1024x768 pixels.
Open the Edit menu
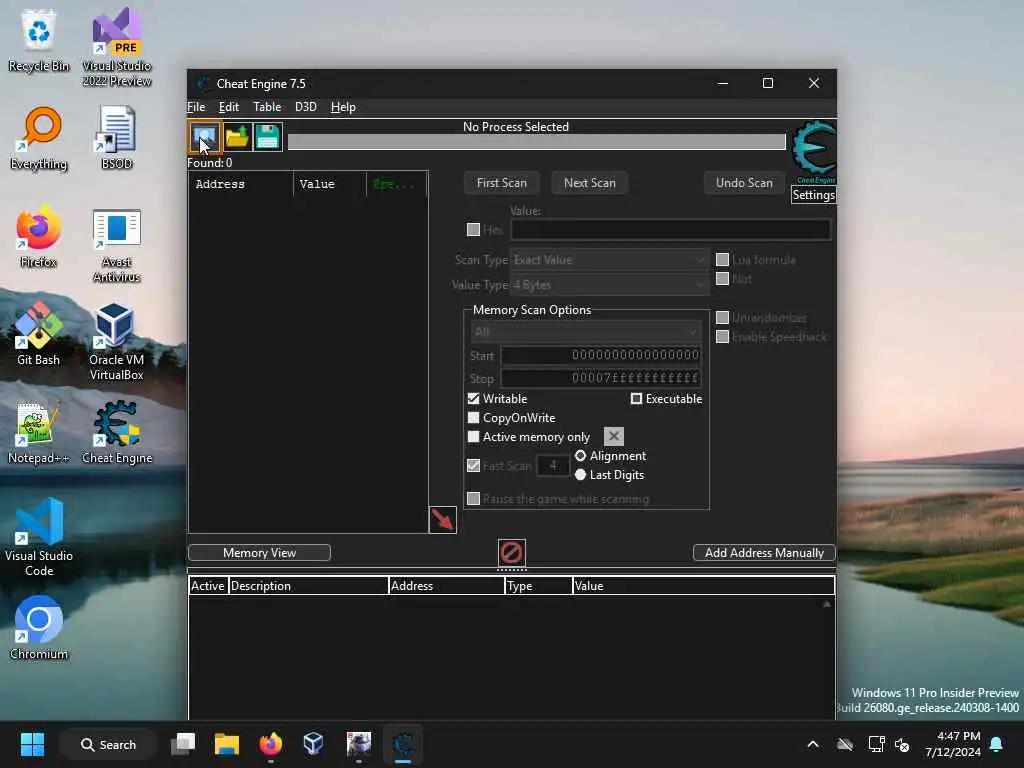pos(229,107)
